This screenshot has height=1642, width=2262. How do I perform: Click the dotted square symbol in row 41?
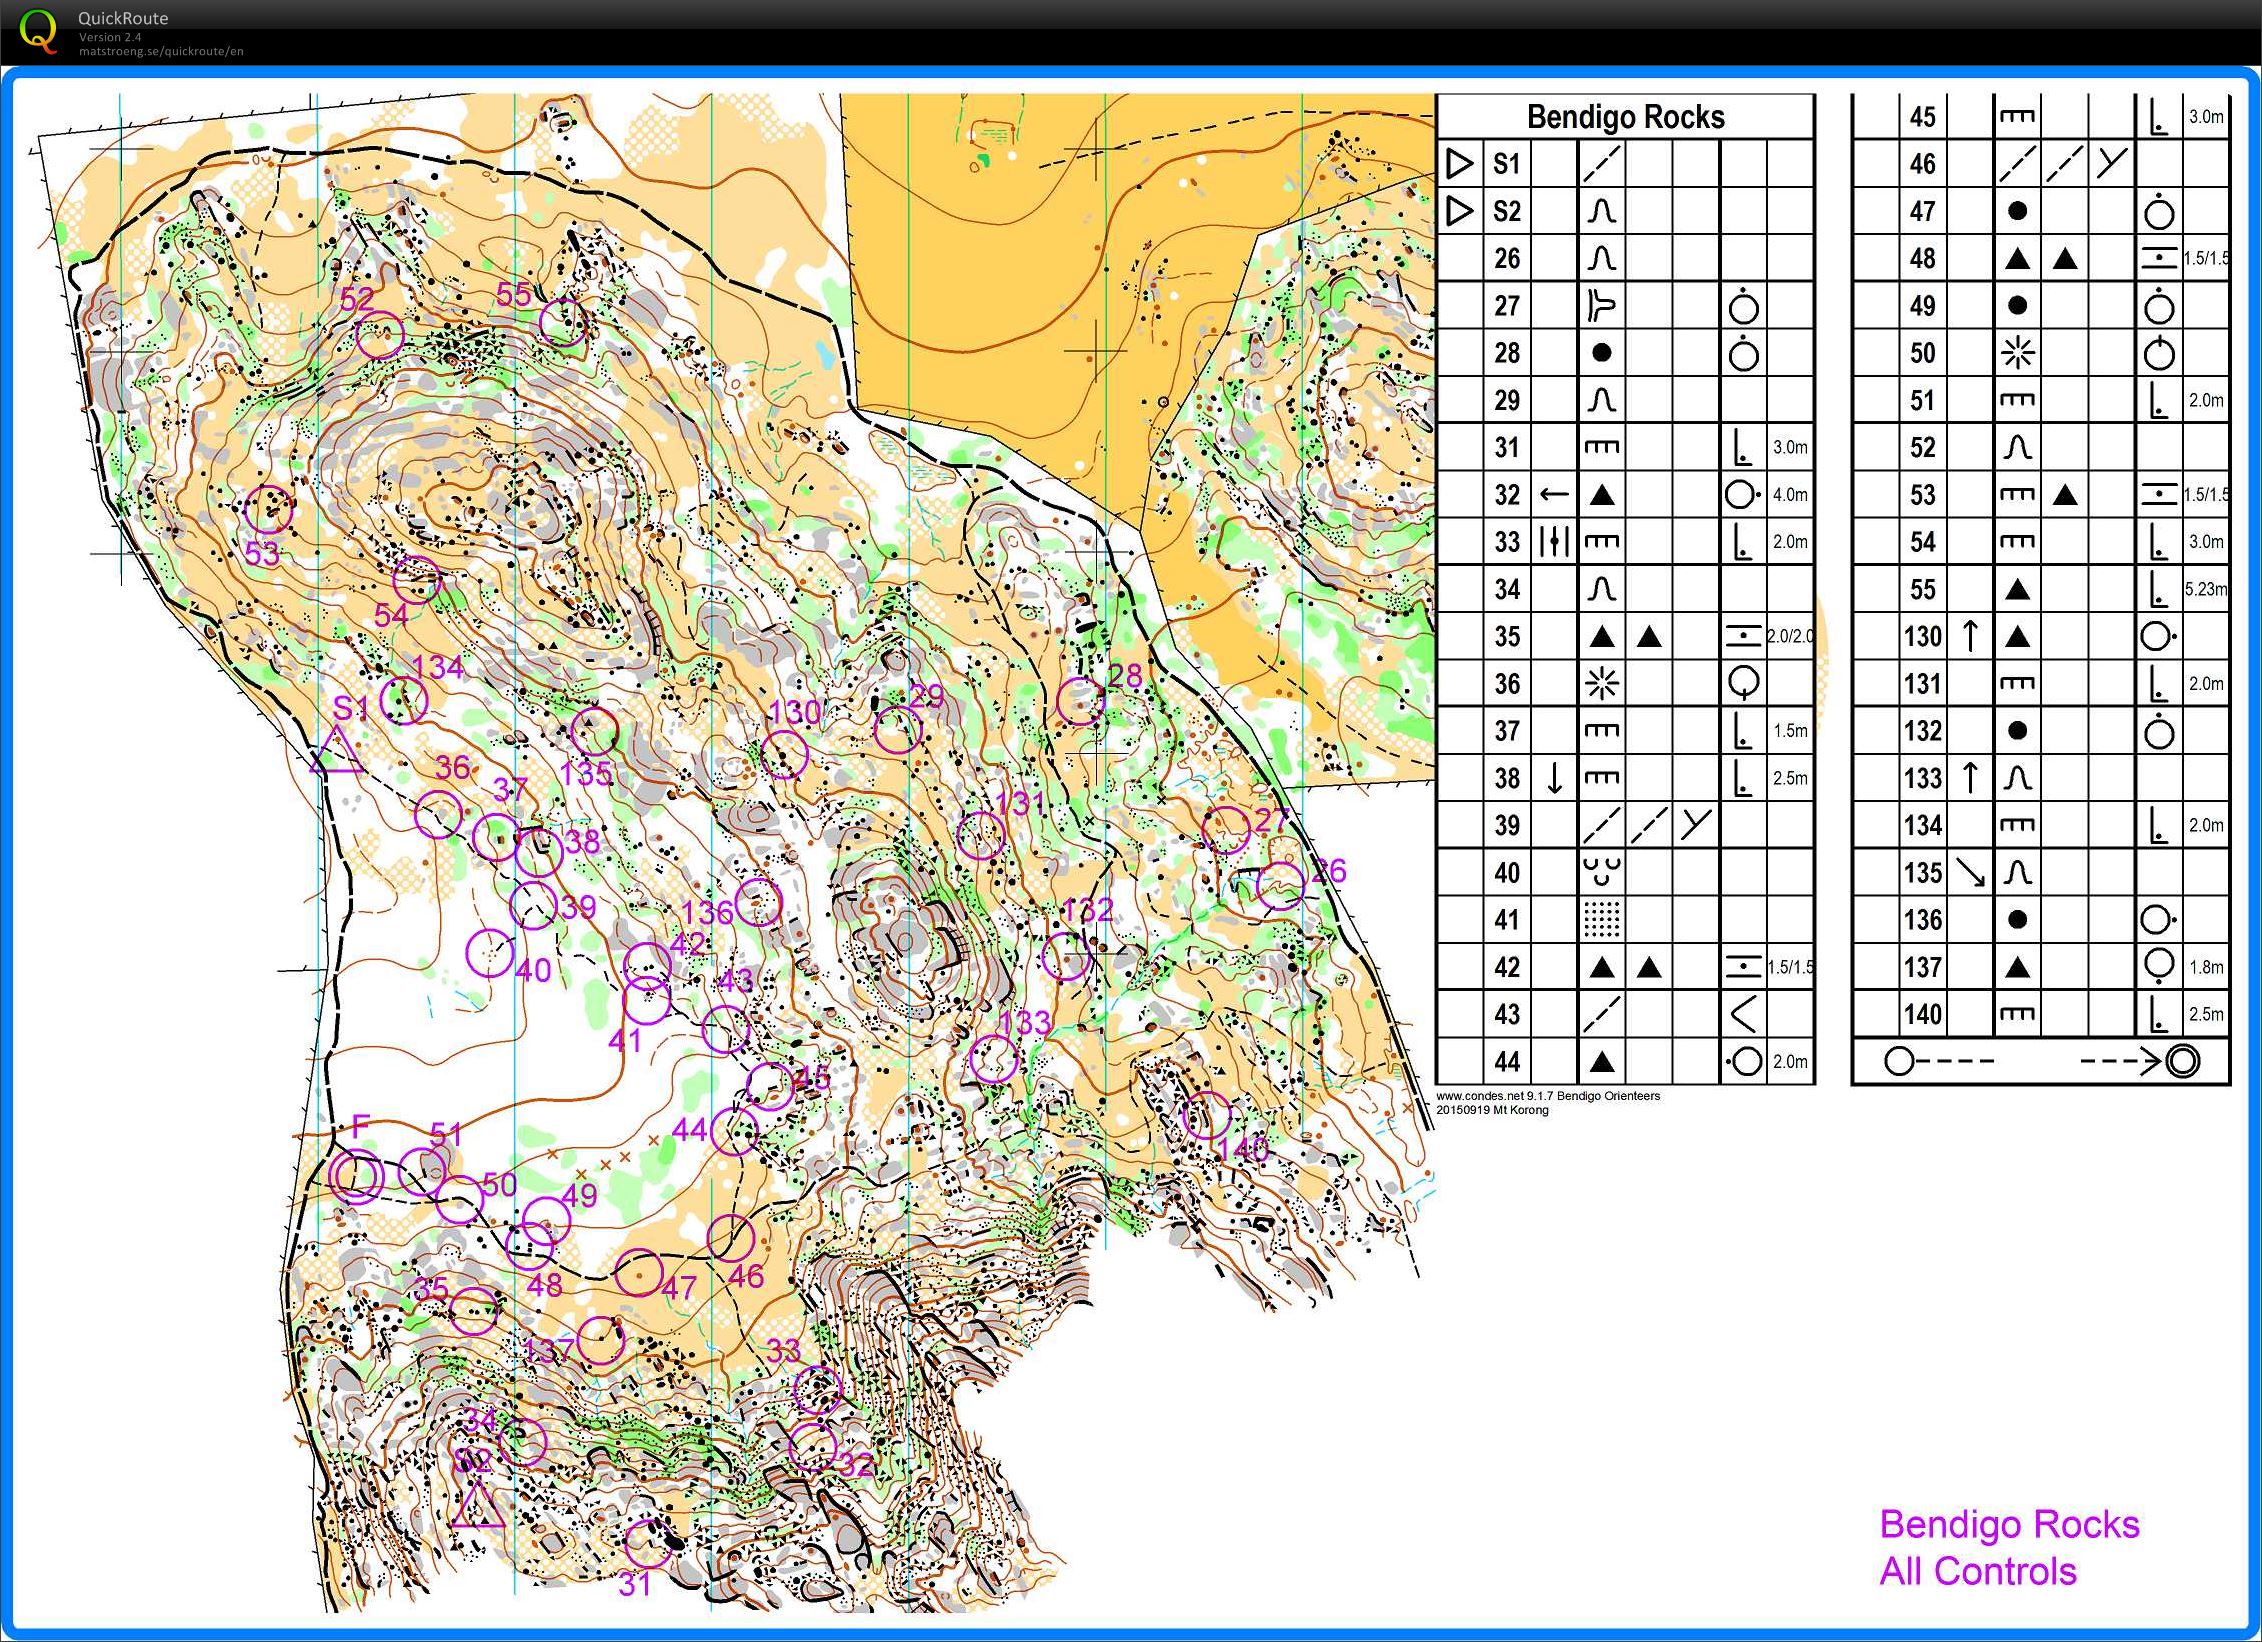click(1602, 920)
